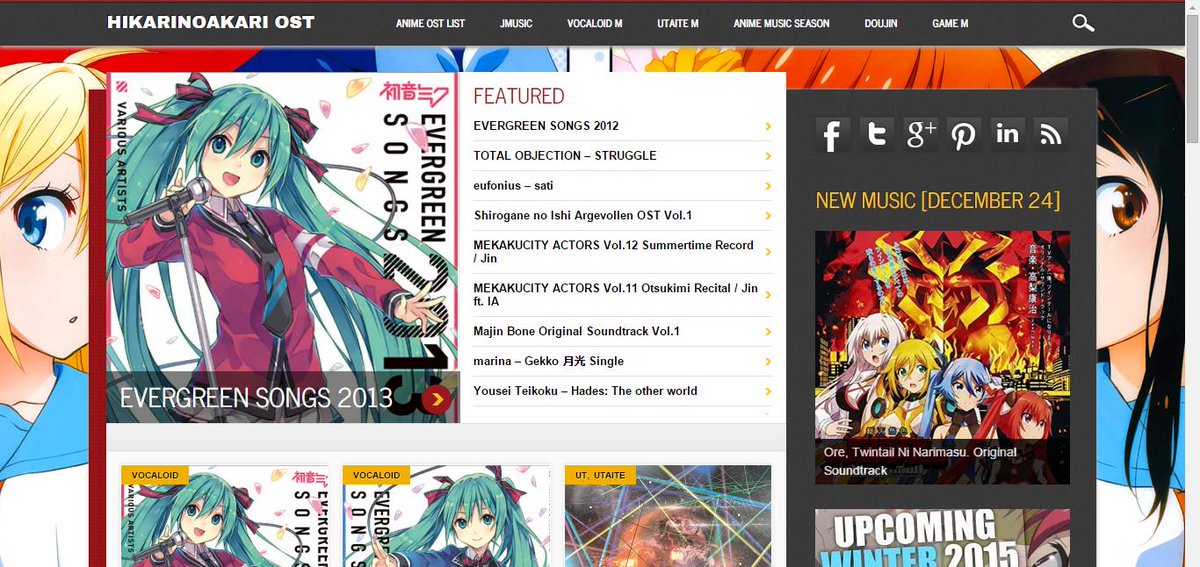Click red arrow button on Evergreen Songs 2013 banner
The image size is (1200, 567).
436,399
